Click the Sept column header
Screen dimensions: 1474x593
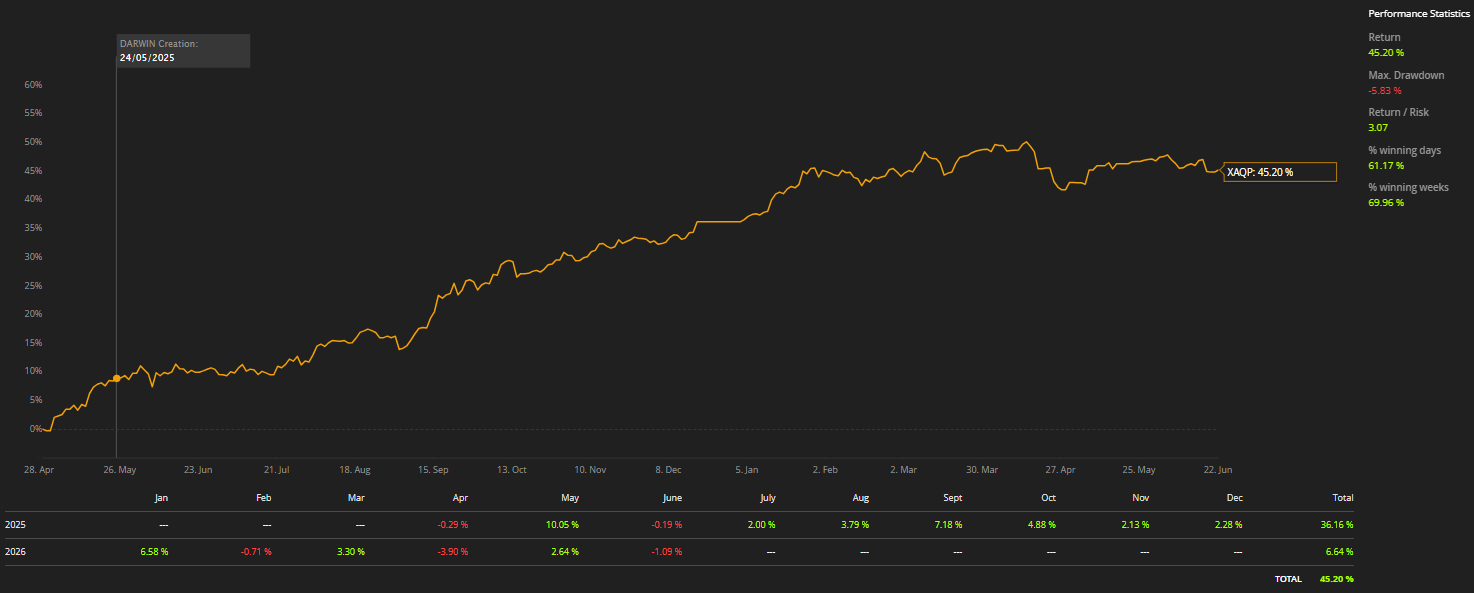click(x=953, y=497)
